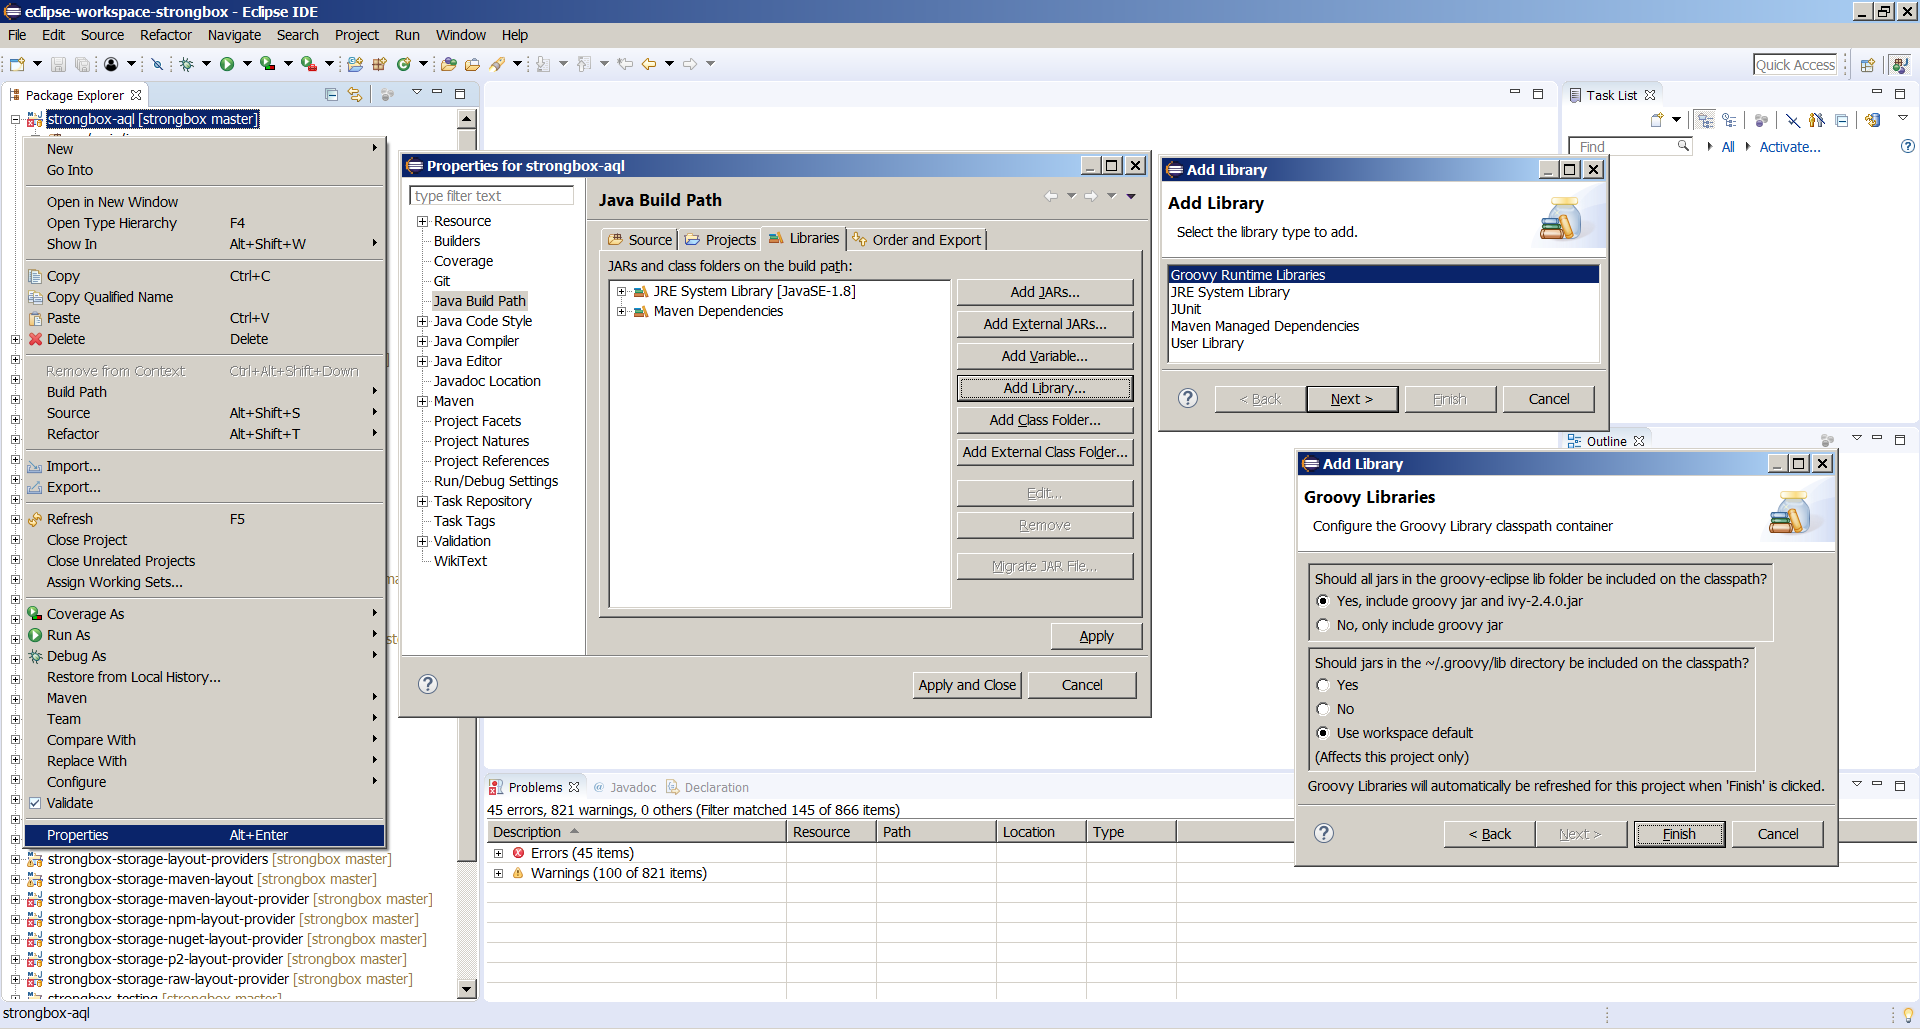Select 'No, only include groovy jar' option

[x=1323, y=625]
